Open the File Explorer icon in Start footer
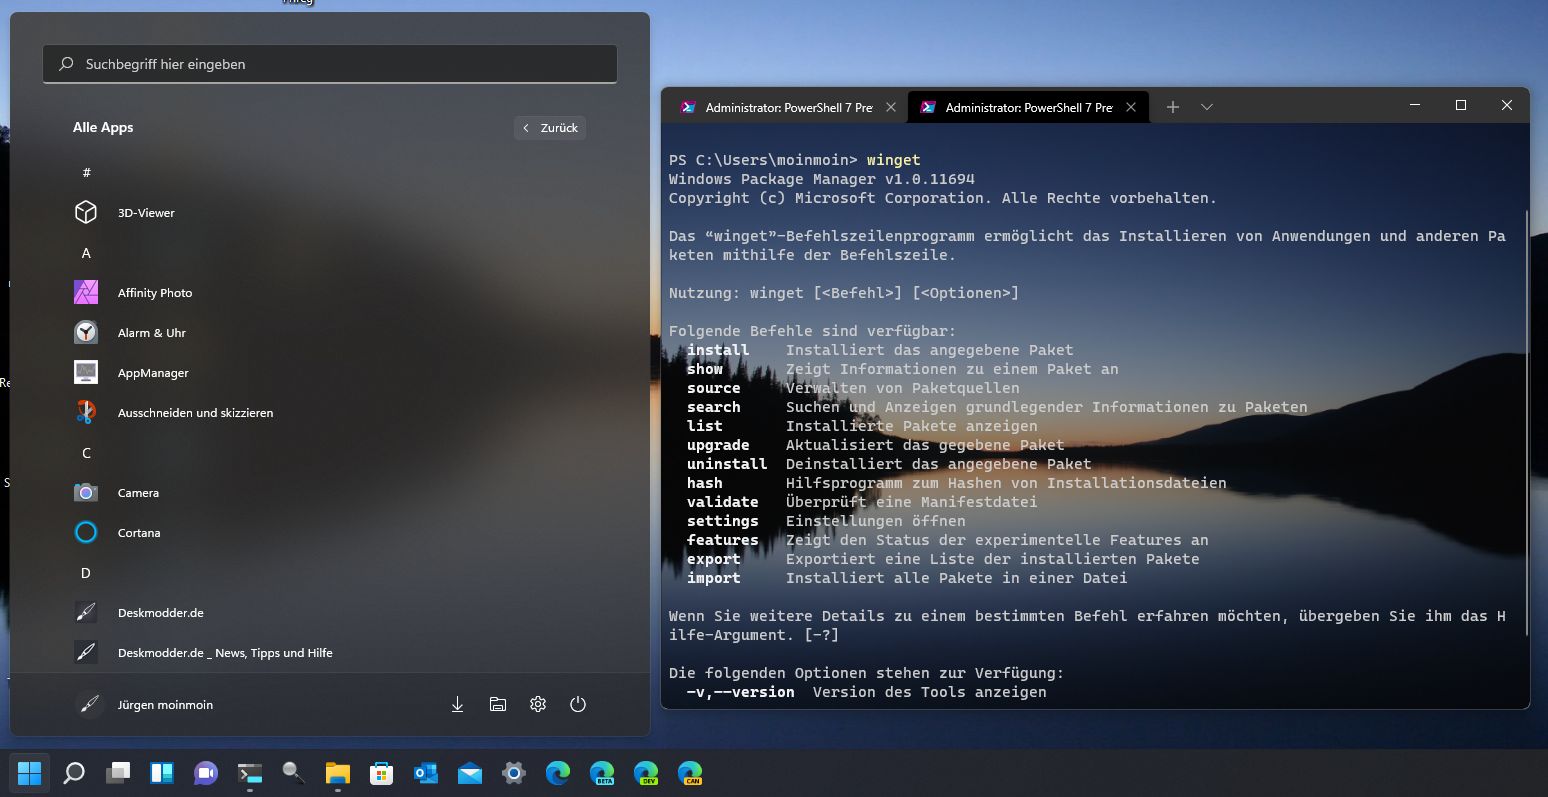 click(x=497, y=704)
